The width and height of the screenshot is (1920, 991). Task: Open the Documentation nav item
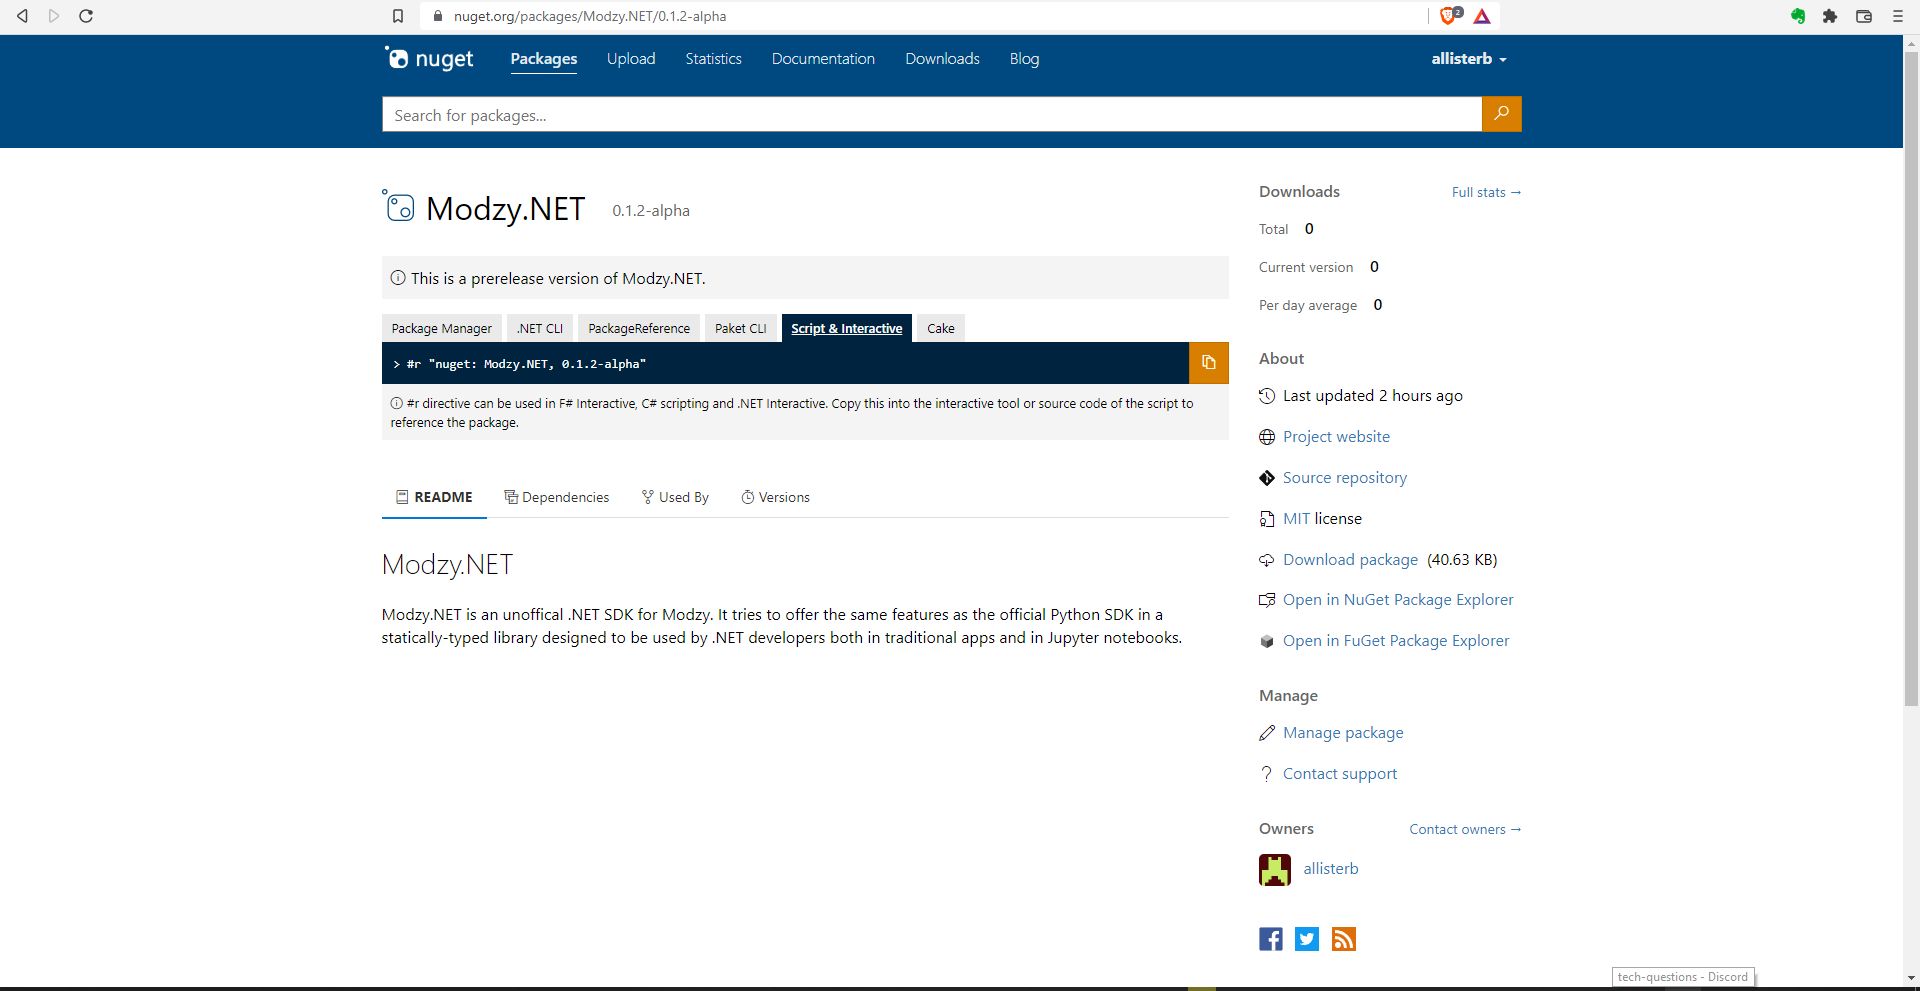click(x=823, y=58)
